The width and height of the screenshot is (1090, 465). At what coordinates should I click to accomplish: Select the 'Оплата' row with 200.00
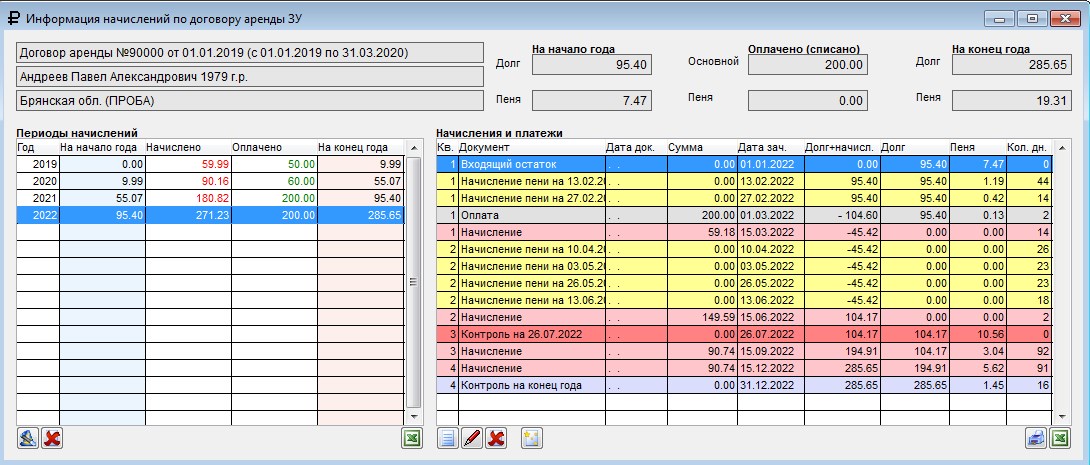tap(744, 215)
